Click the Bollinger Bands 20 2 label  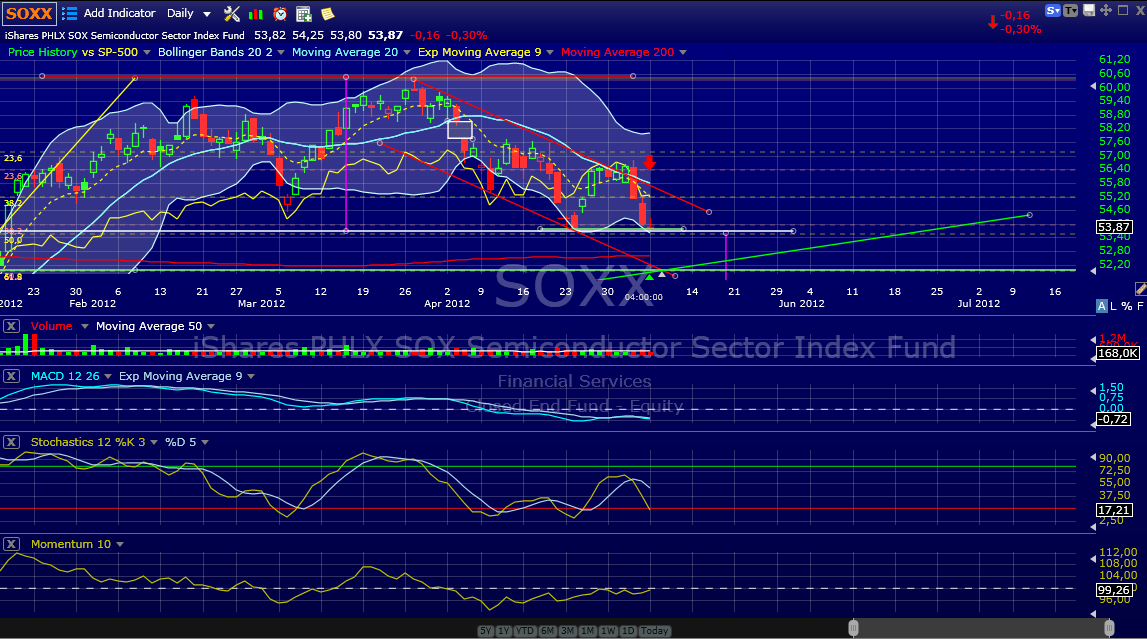tap(215, 53)
